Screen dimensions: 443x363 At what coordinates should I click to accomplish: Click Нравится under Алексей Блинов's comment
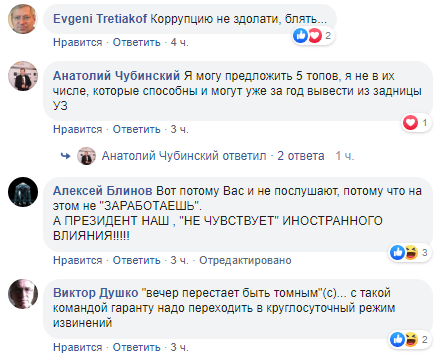click(78, 260)
